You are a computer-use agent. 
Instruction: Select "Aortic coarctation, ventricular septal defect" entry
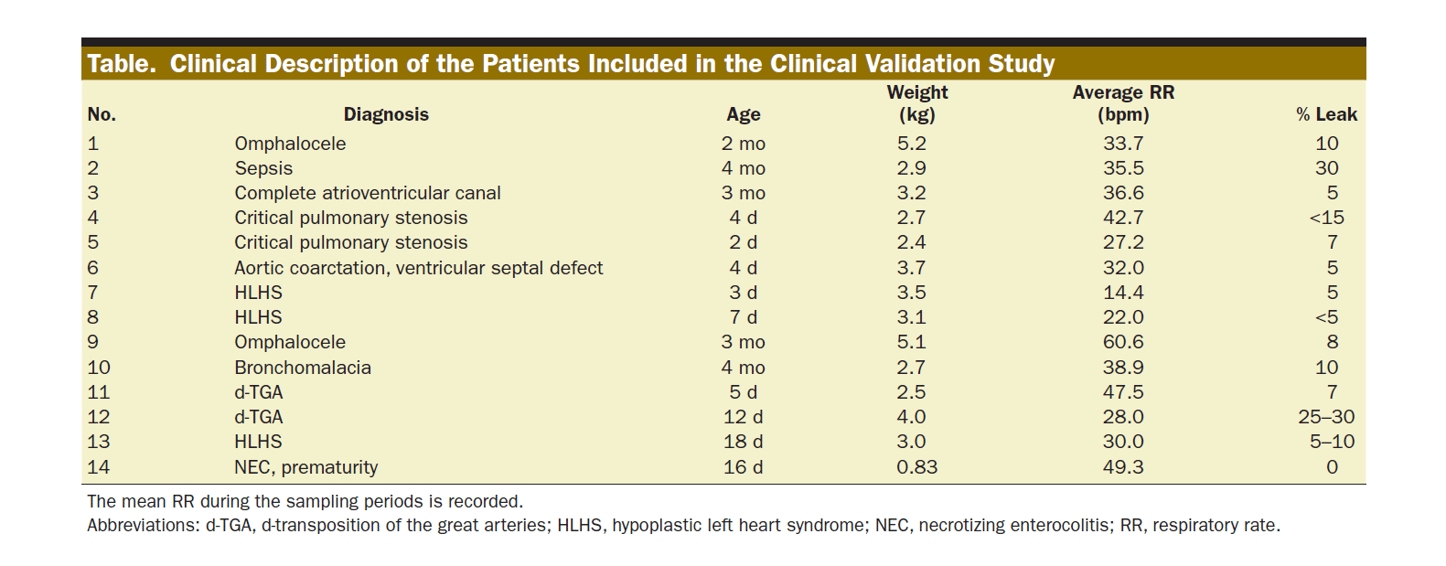(418, 268)
